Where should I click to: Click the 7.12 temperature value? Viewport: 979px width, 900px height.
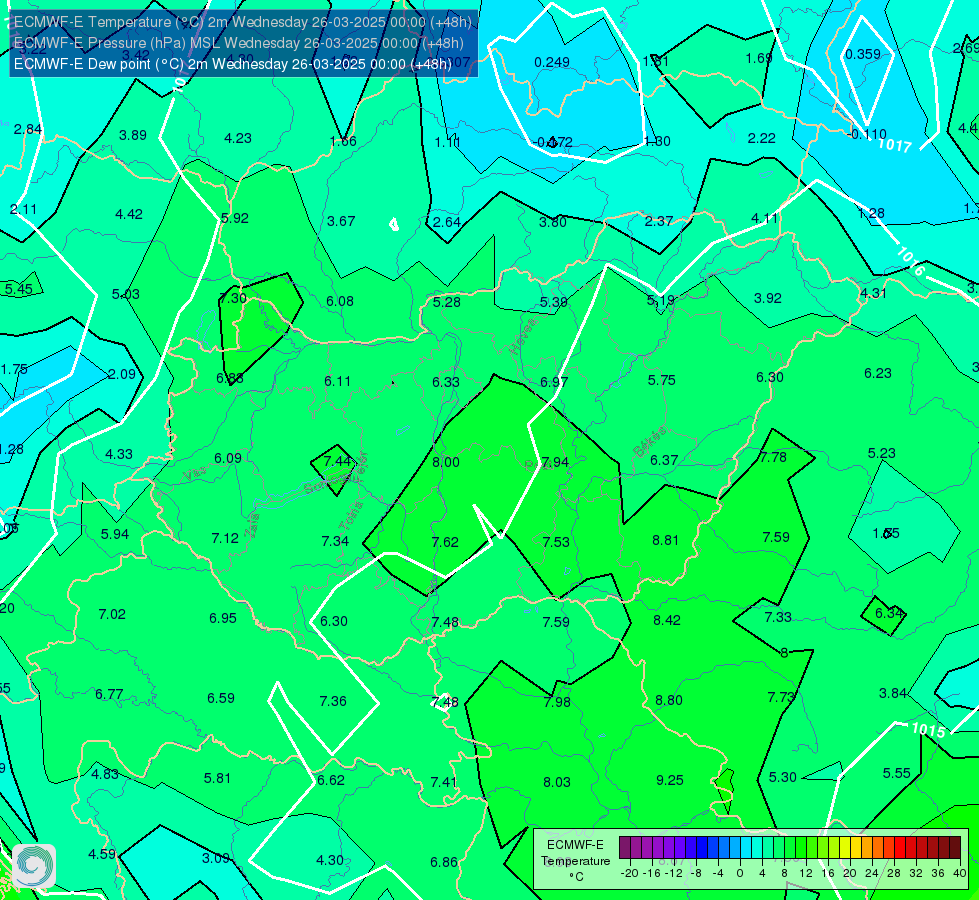coord(225,538)
